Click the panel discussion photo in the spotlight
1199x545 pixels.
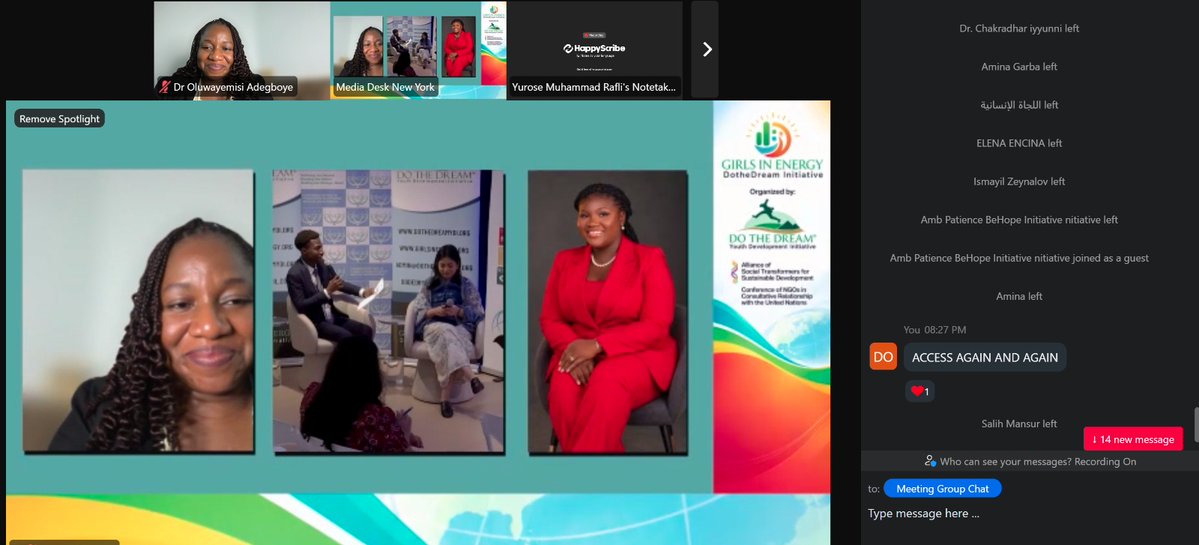(x=388, y=311)
